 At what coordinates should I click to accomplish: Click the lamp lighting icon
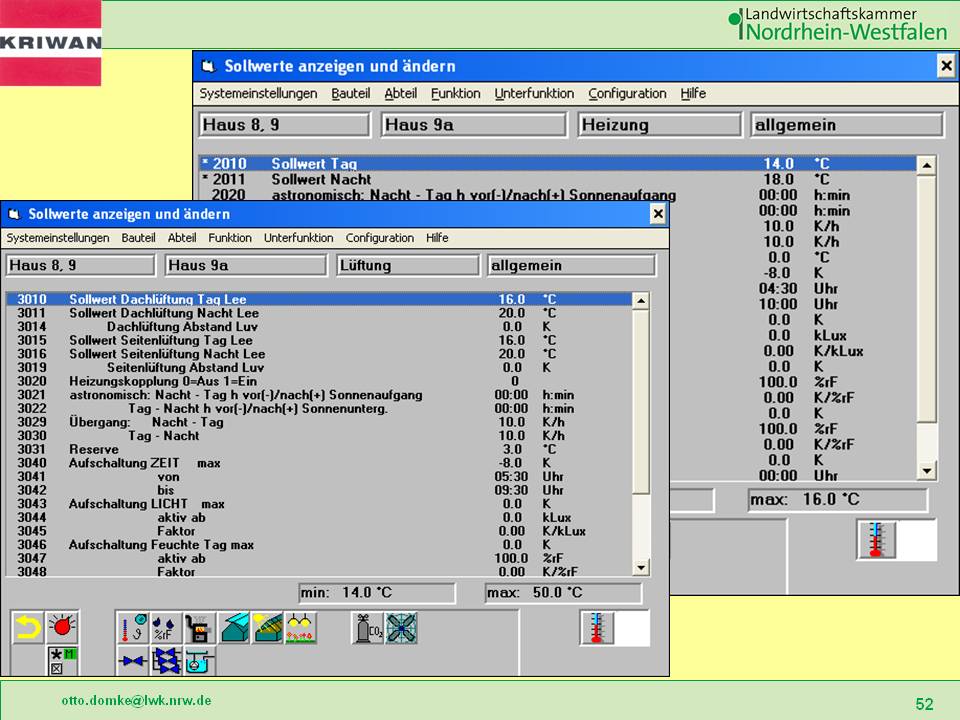click(x=302, y=629)
